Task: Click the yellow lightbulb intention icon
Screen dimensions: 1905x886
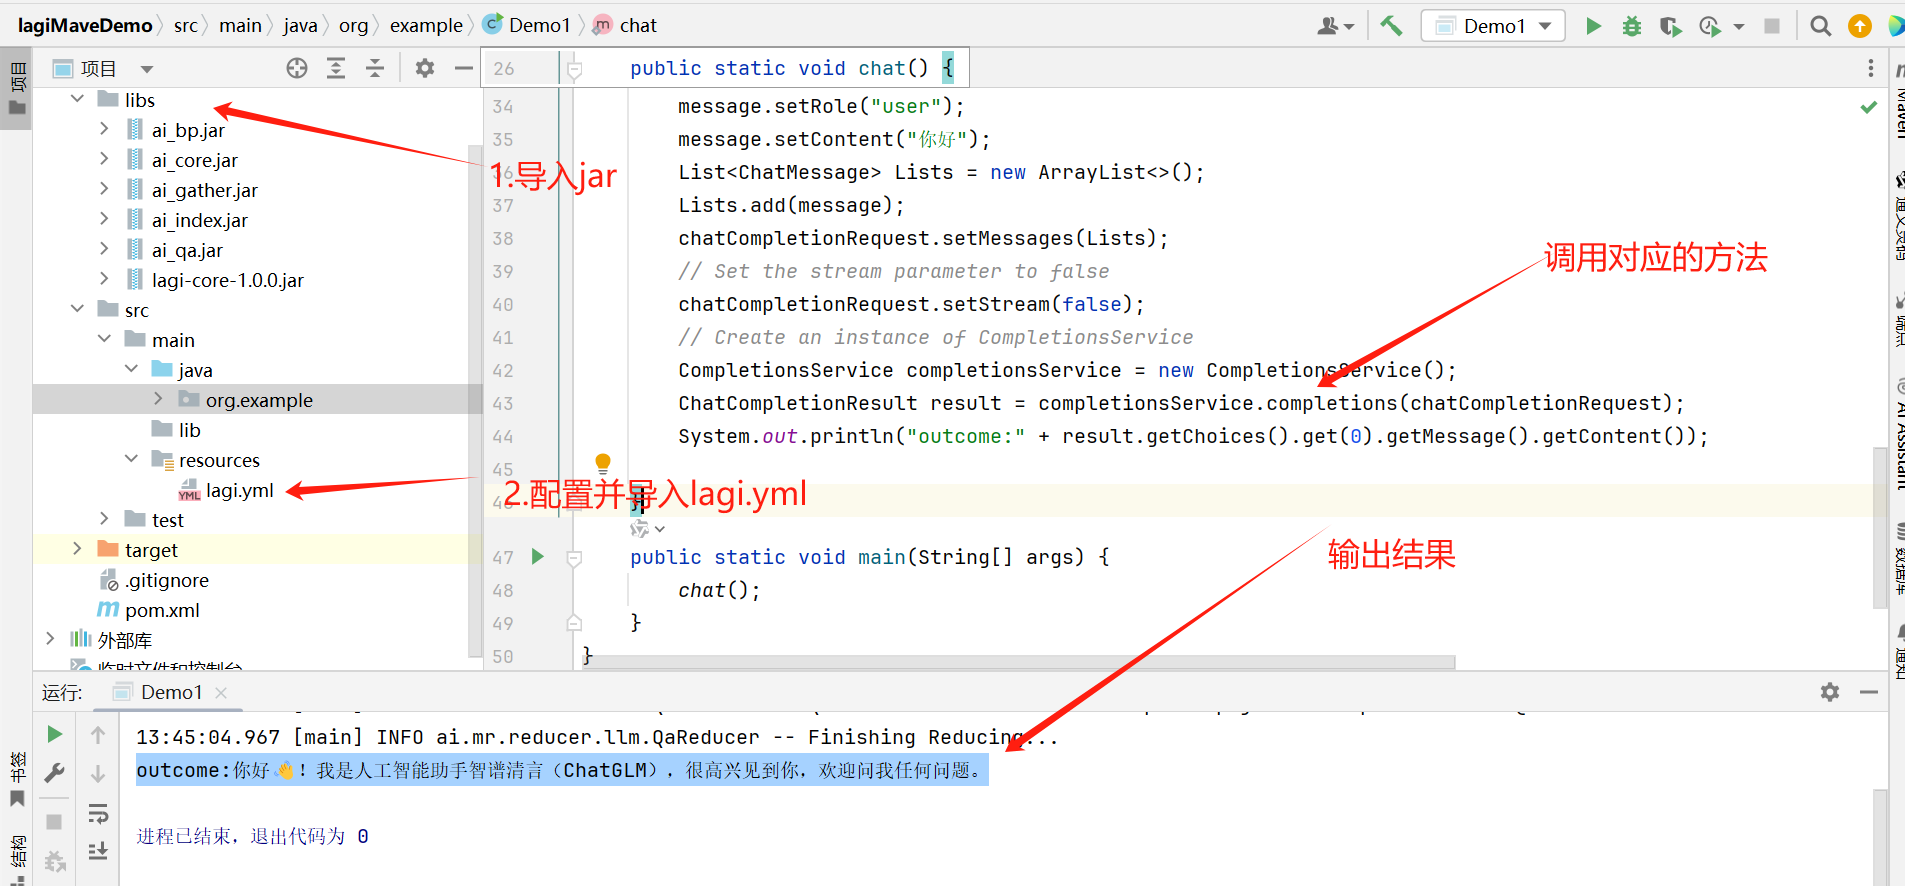Action: point(603,462)
